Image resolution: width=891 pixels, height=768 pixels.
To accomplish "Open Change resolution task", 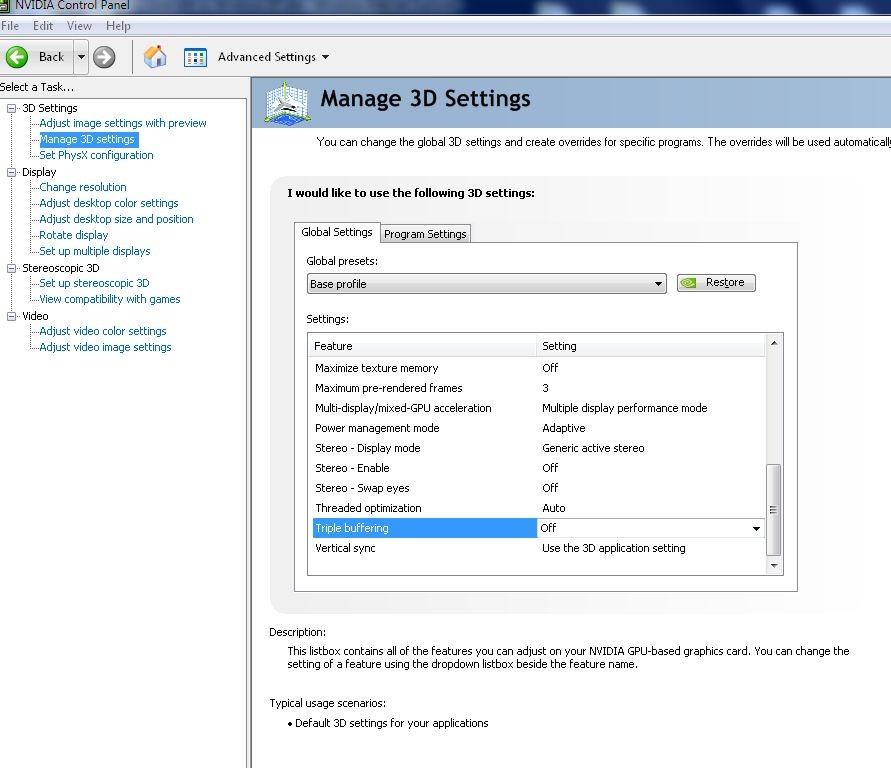I will click(83, 187).
